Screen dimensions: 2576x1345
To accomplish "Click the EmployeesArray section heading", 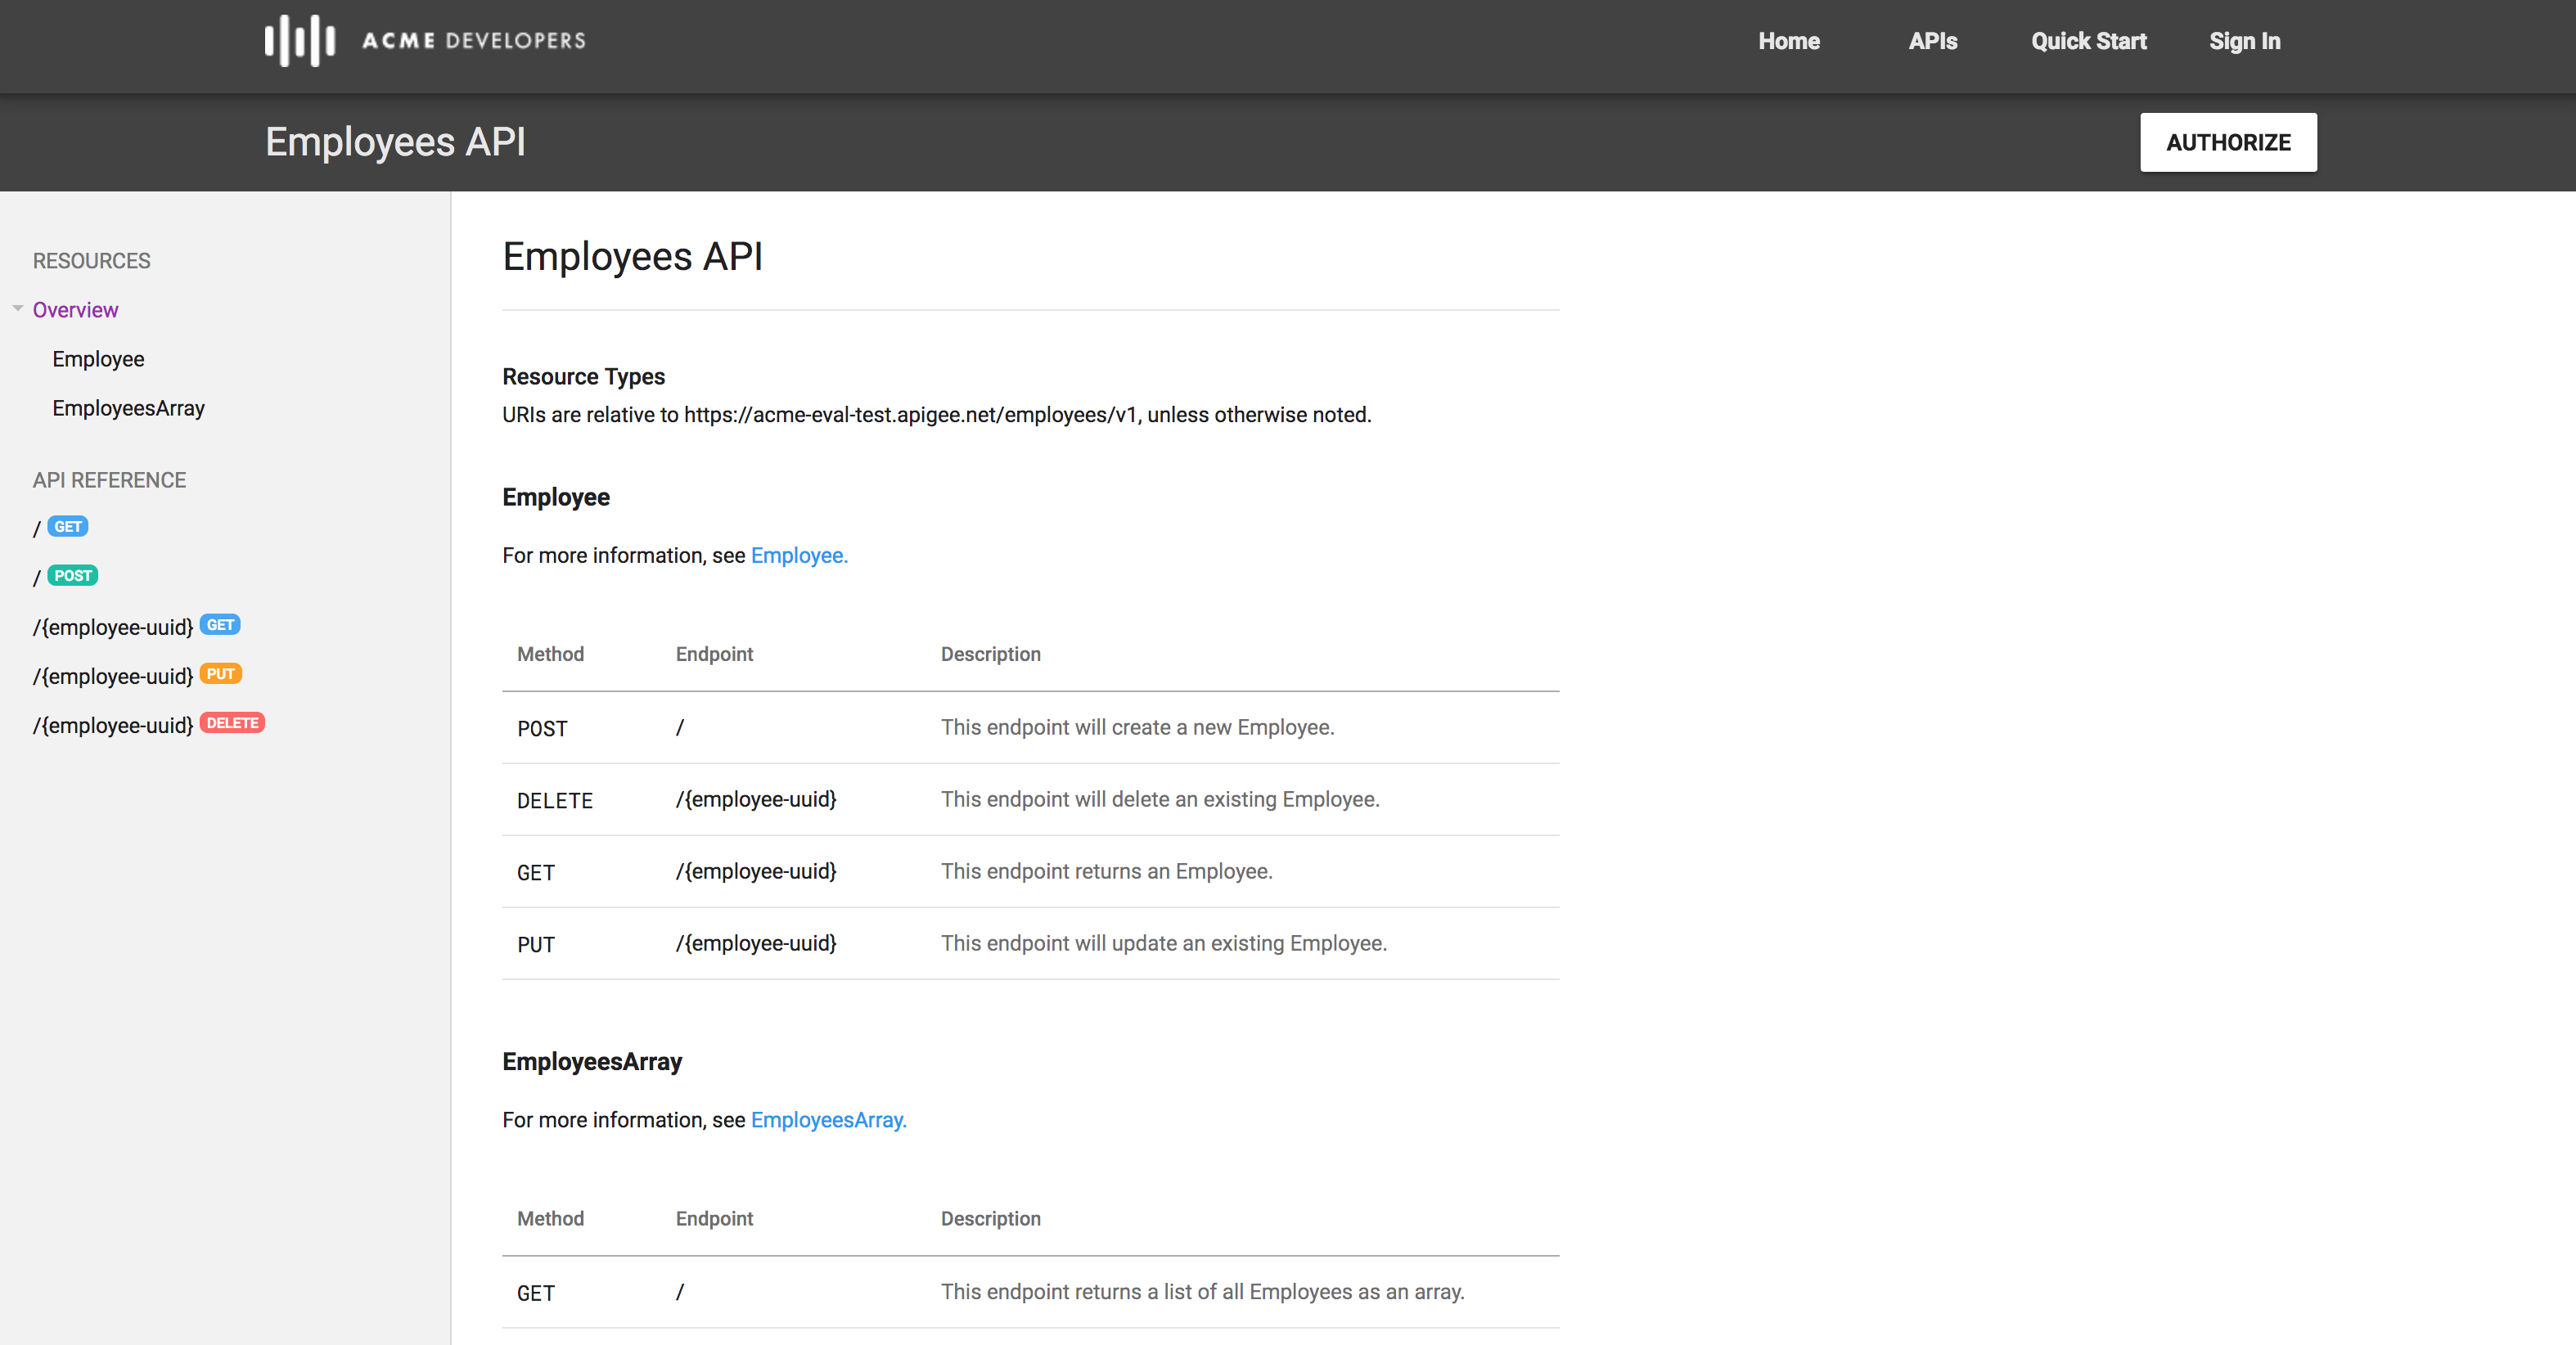I will pyautogui.click(x=592, y=1062).
